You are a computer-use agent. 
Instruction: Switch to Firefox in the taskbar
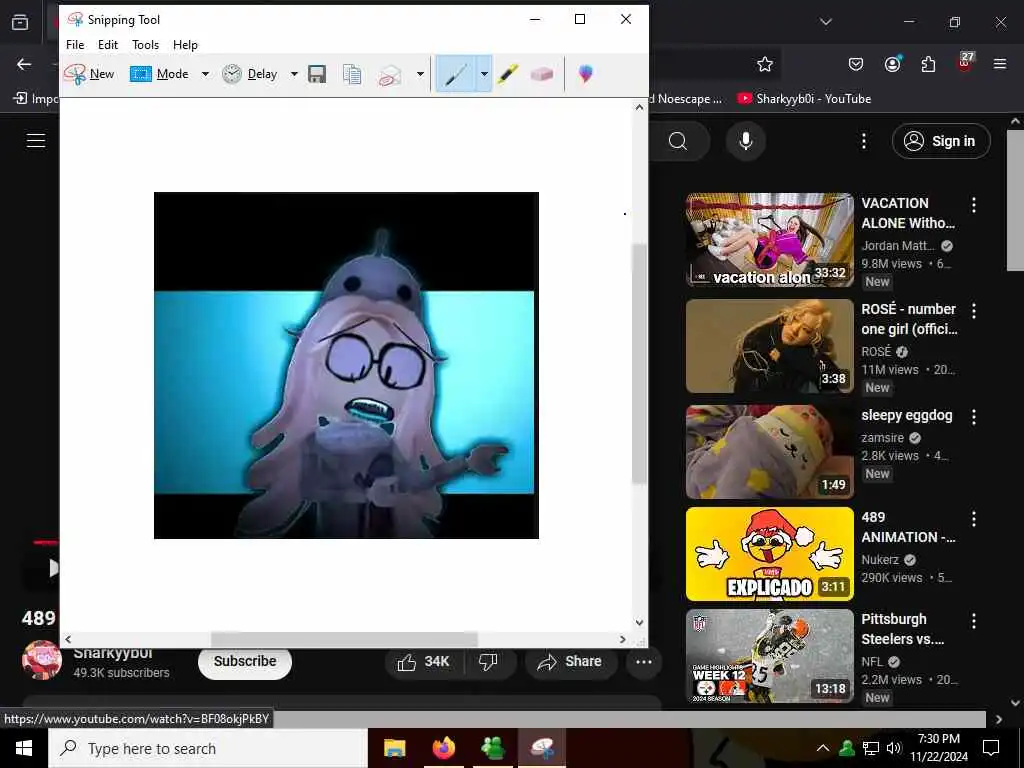(x=443, y=748)
